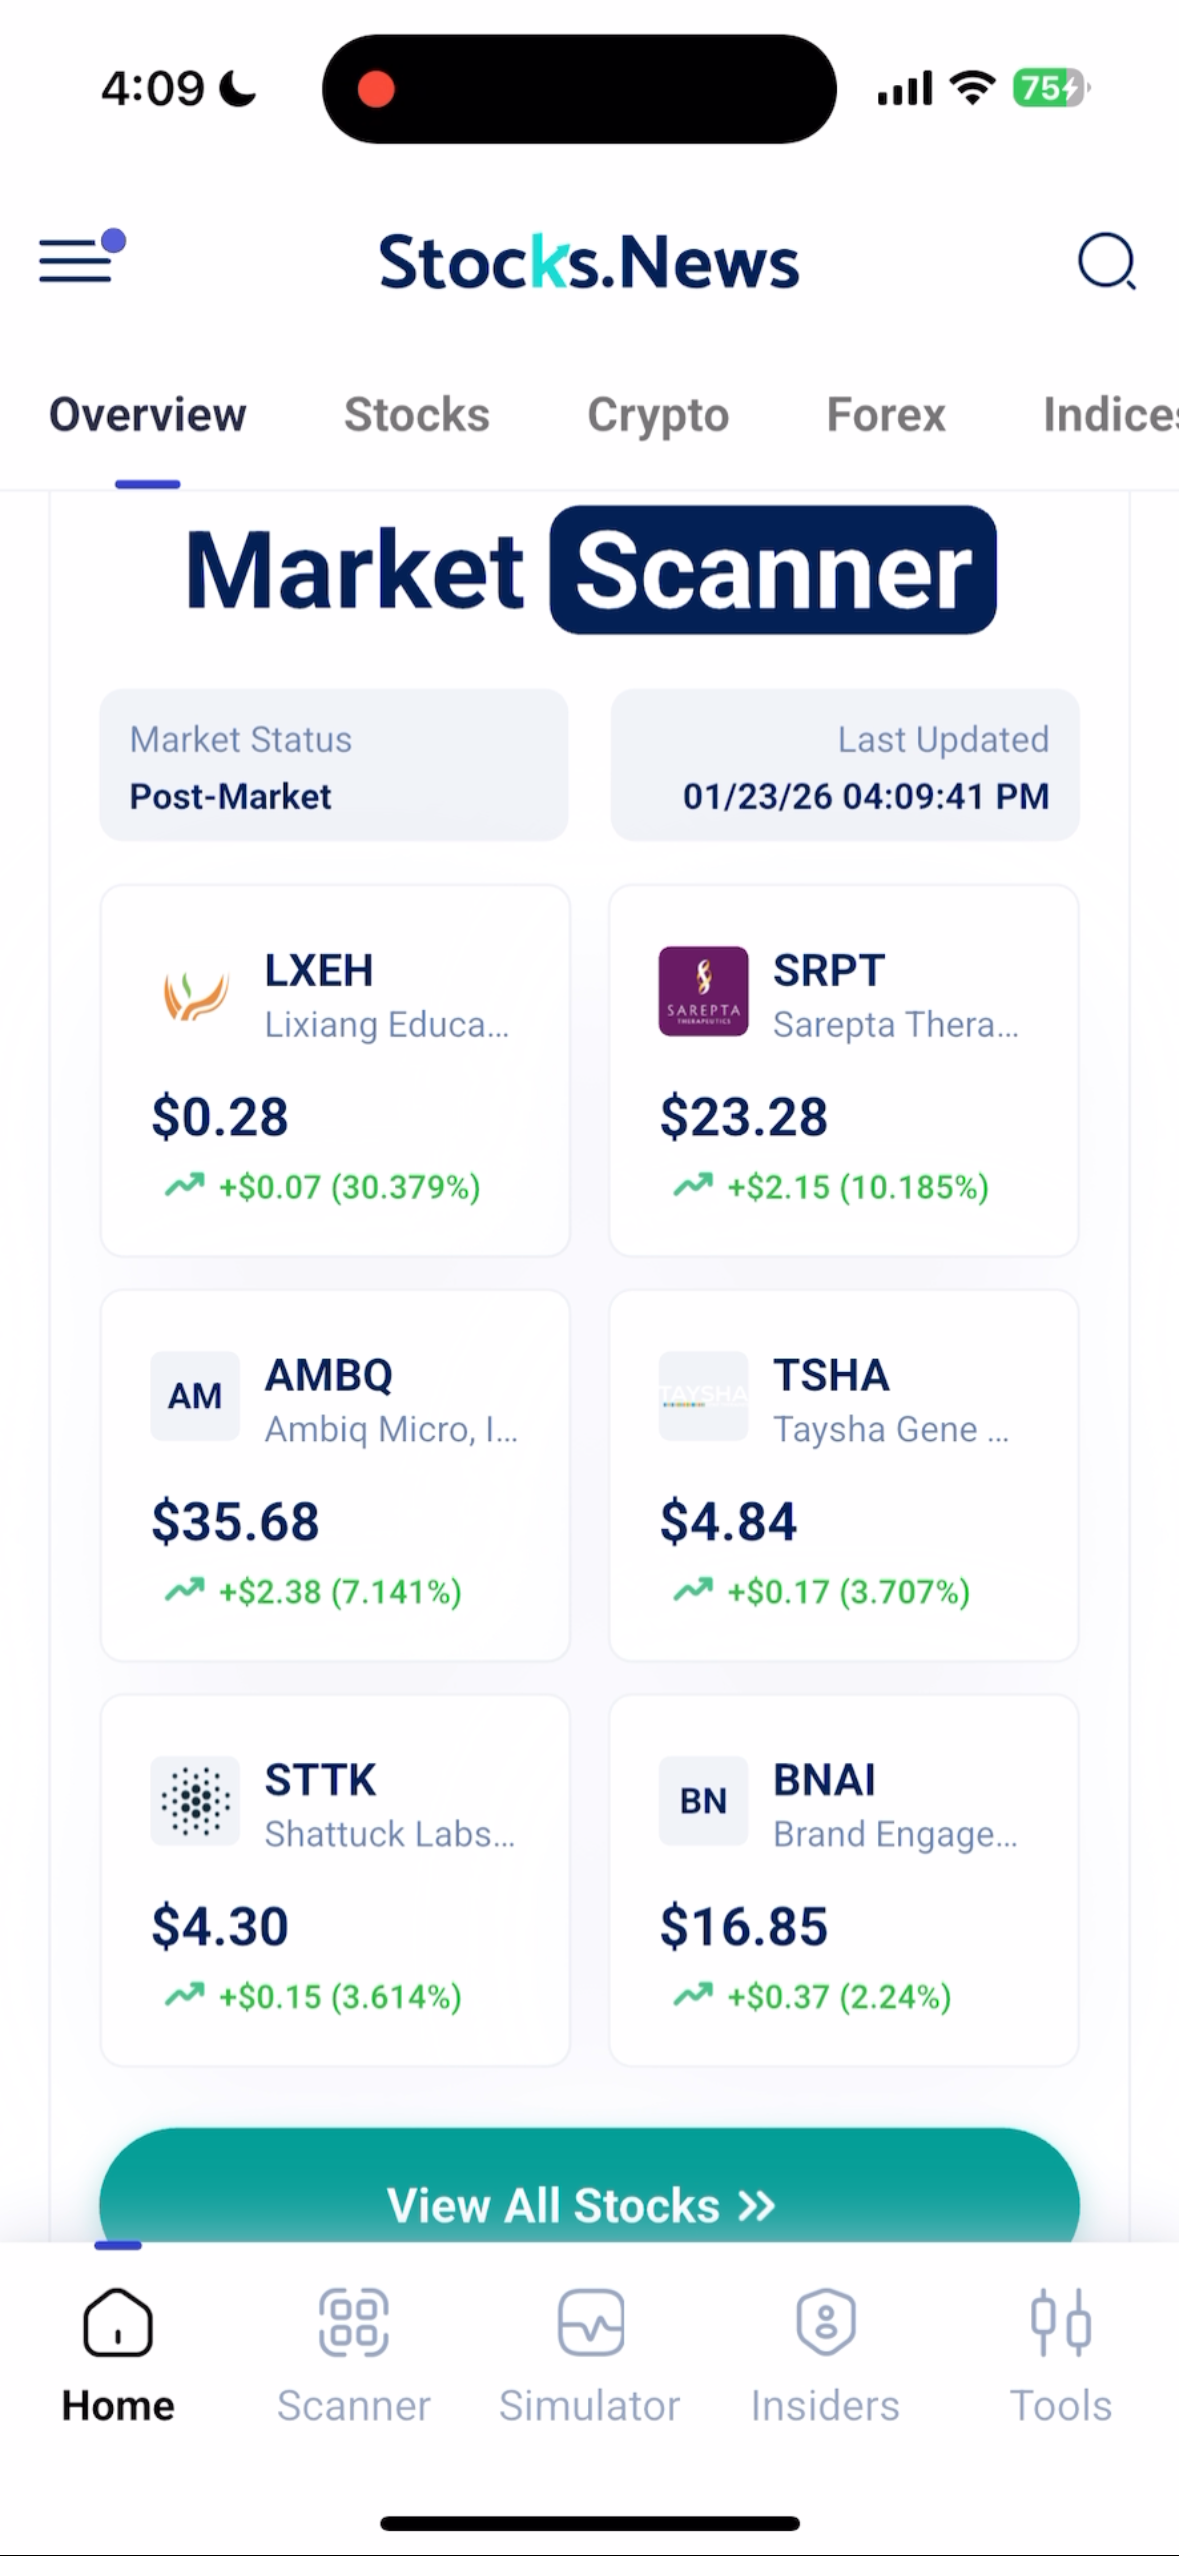Open the Scanner tab icon

click(353, 2322)
